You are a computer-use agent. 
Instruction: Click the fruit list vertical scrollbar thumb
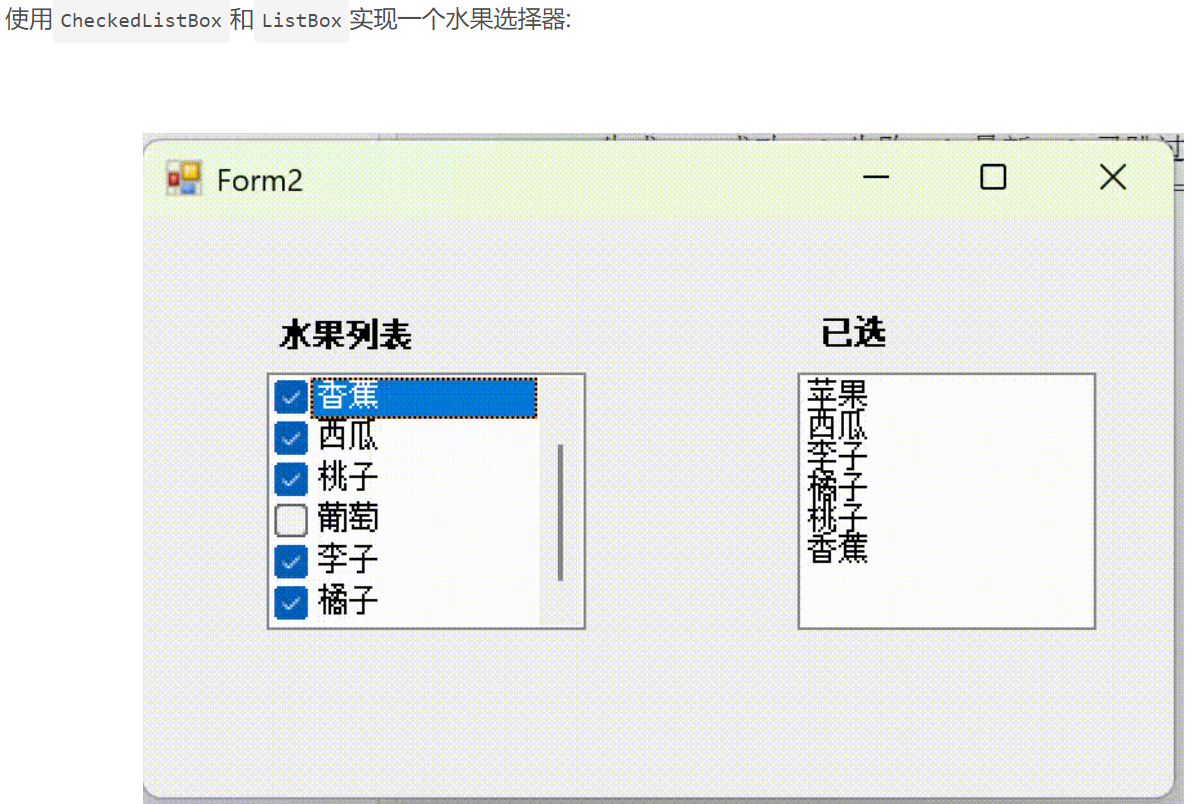tap(560, 513)
